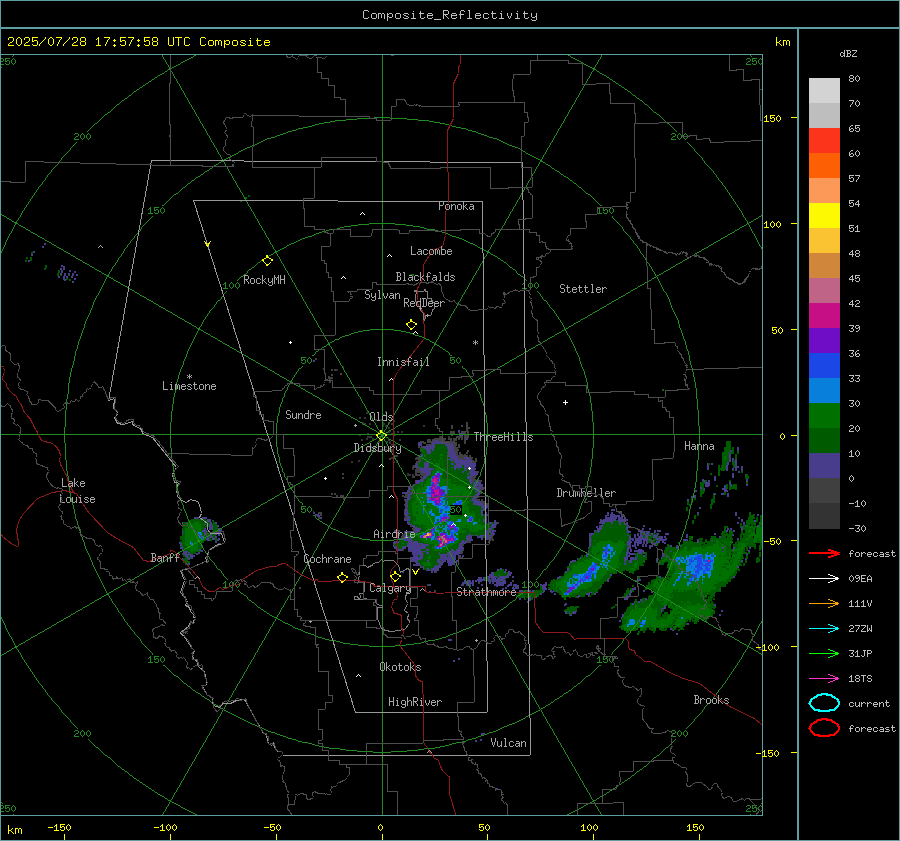Click the Lacombe label
900x841 pixels.
(431, 251)
